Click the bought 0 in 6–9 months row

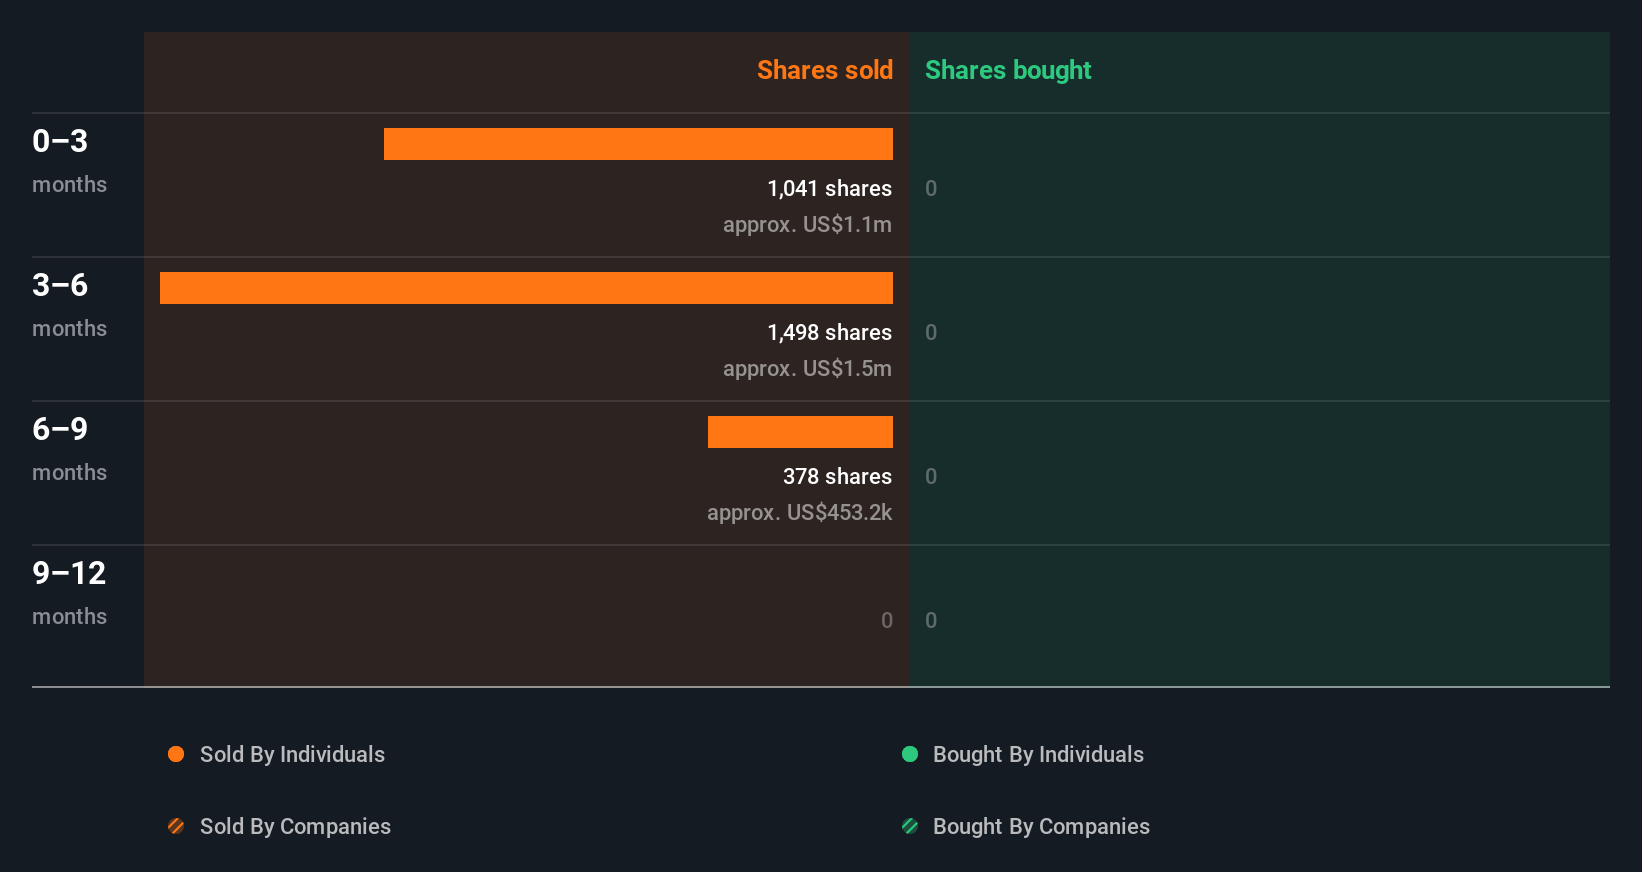coord(931,476)
